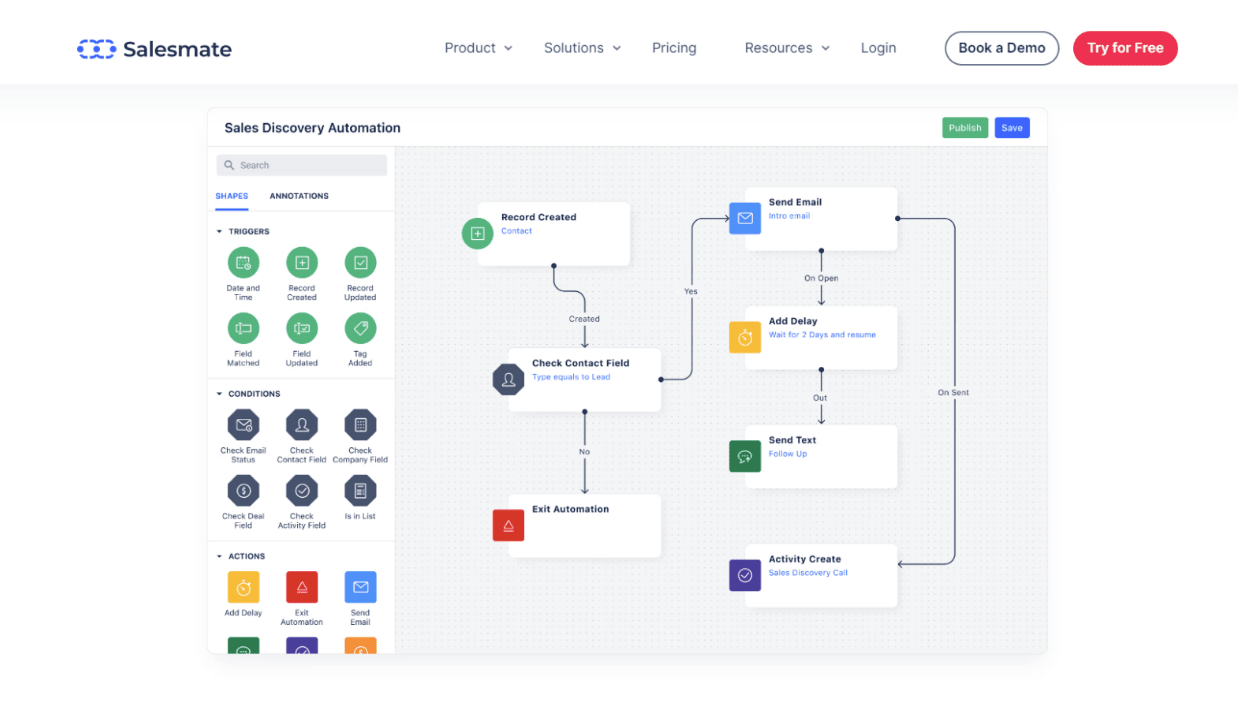Image resolution: width=1238 pixels, height=707 pixels.
Task: Click the Is in List condition icon
Action: tap(360, 491)
